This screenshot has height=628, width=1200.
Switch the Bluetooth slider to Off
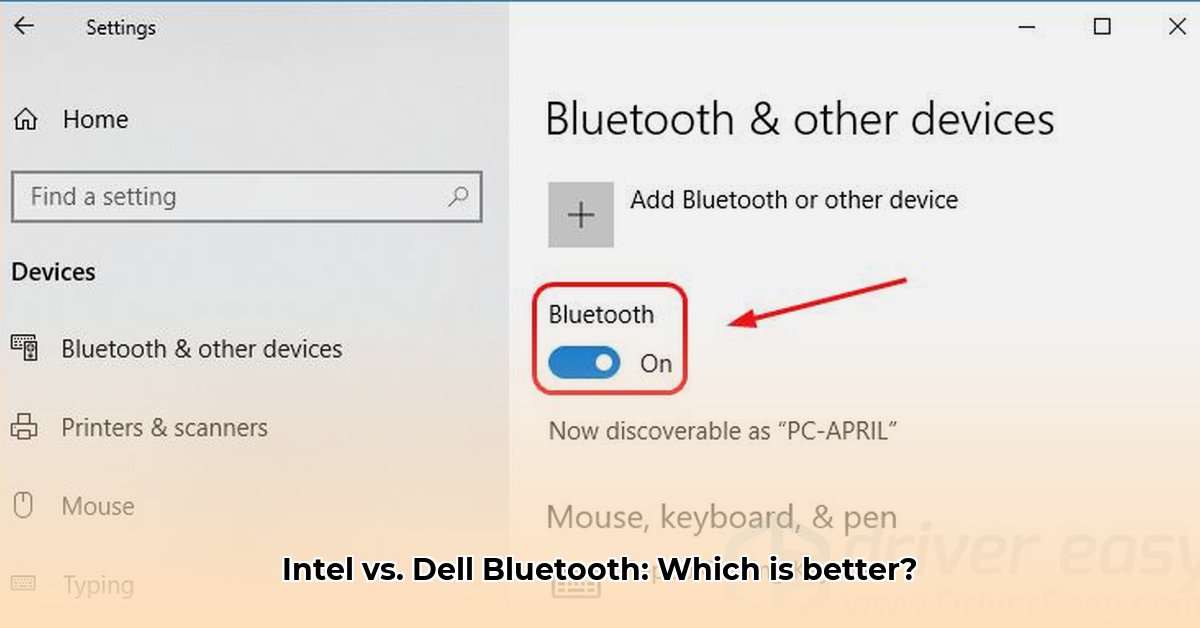pos(584,363)
